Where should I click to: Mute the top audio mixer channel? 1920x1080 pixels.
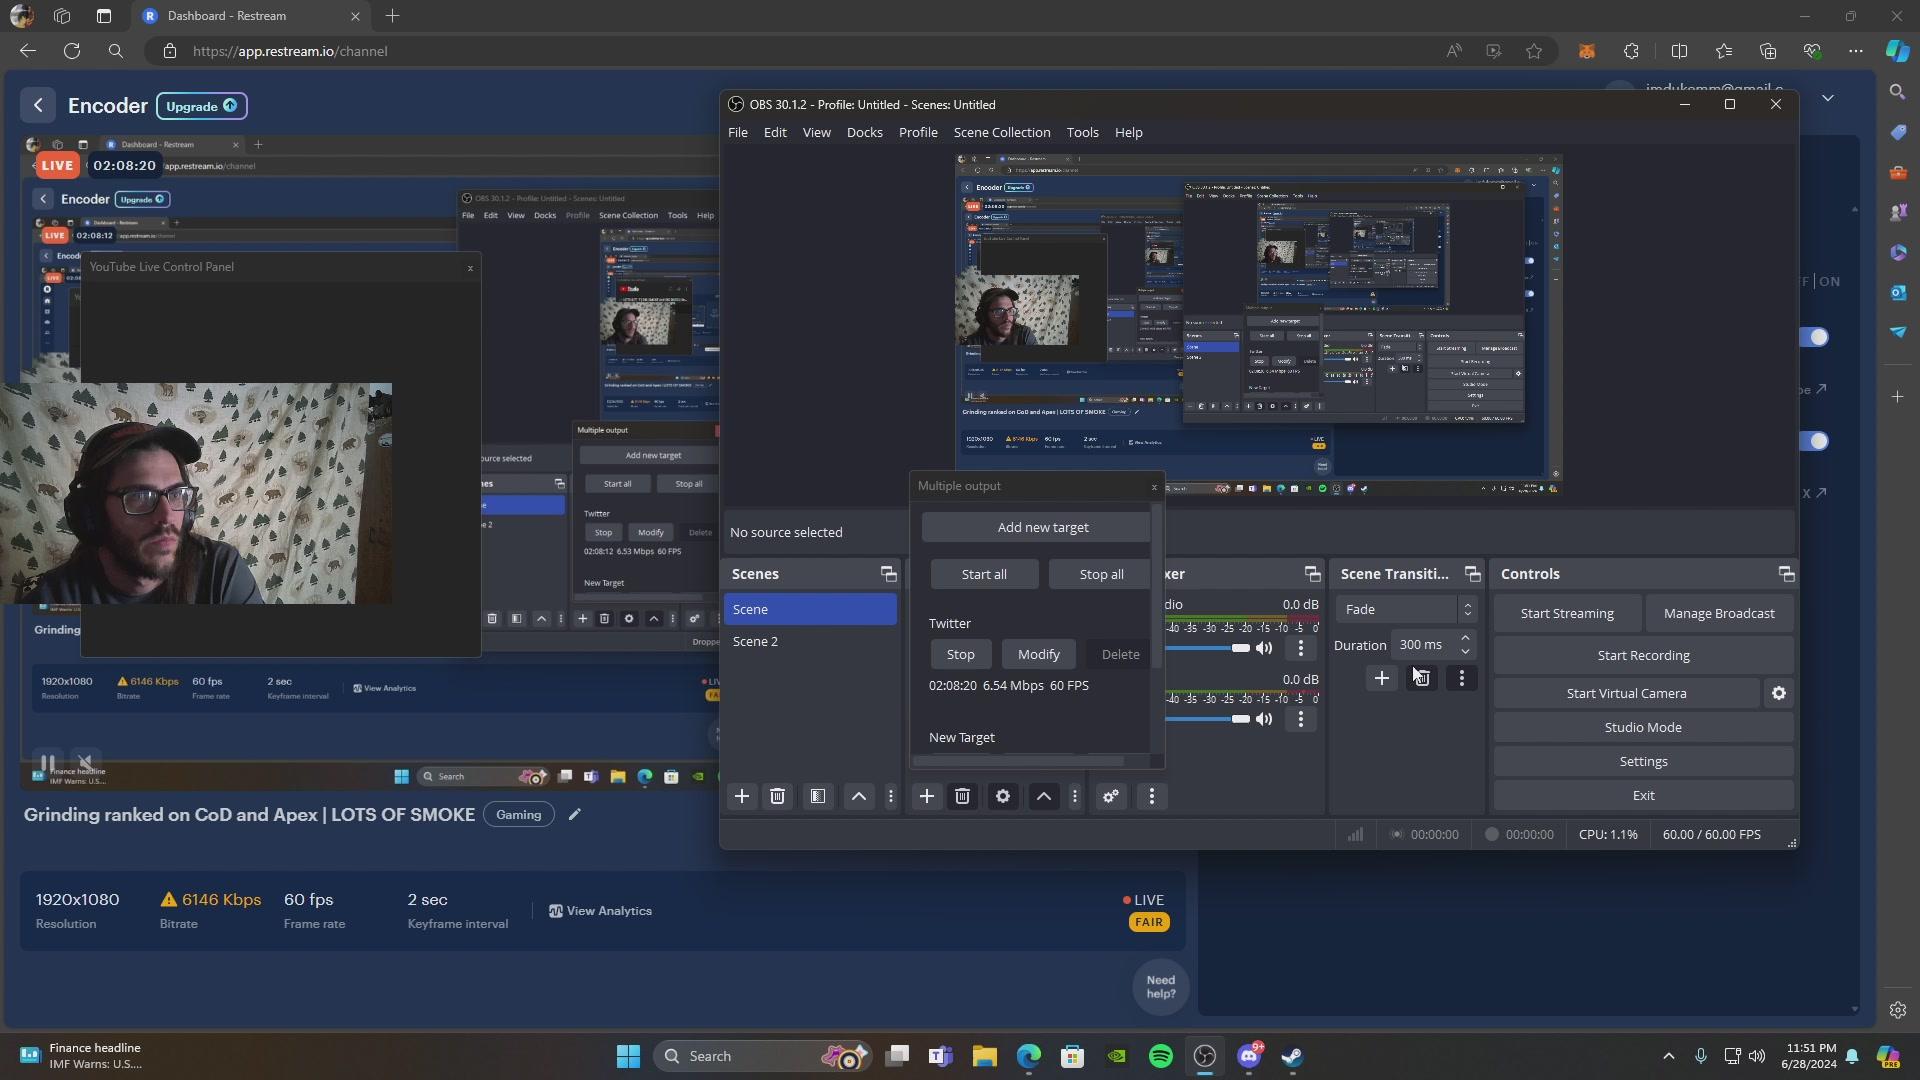click(1264, 648)
